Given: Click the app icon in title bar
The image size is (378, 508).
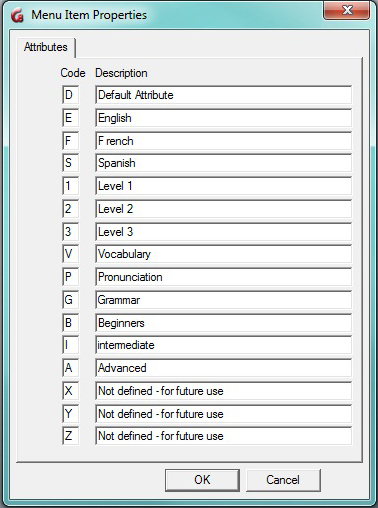Looking at the screenshot, I should tap(17, 15).
